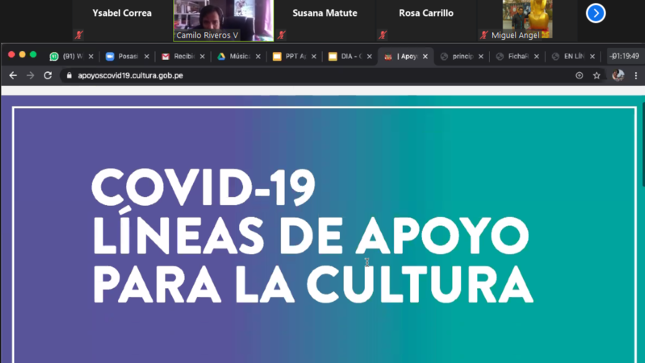
Task: Click the green fullscreen window button
Action: [33, 54]
